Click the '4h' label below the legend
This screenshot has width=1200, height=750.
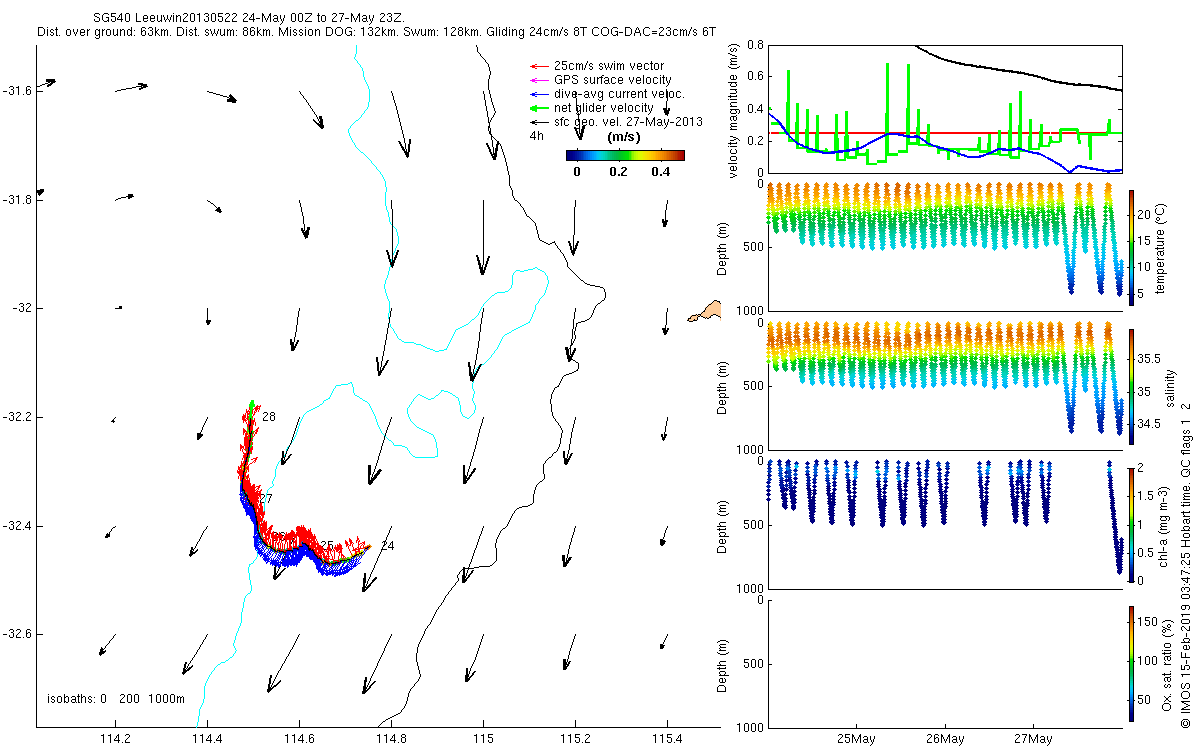[537, 136]
